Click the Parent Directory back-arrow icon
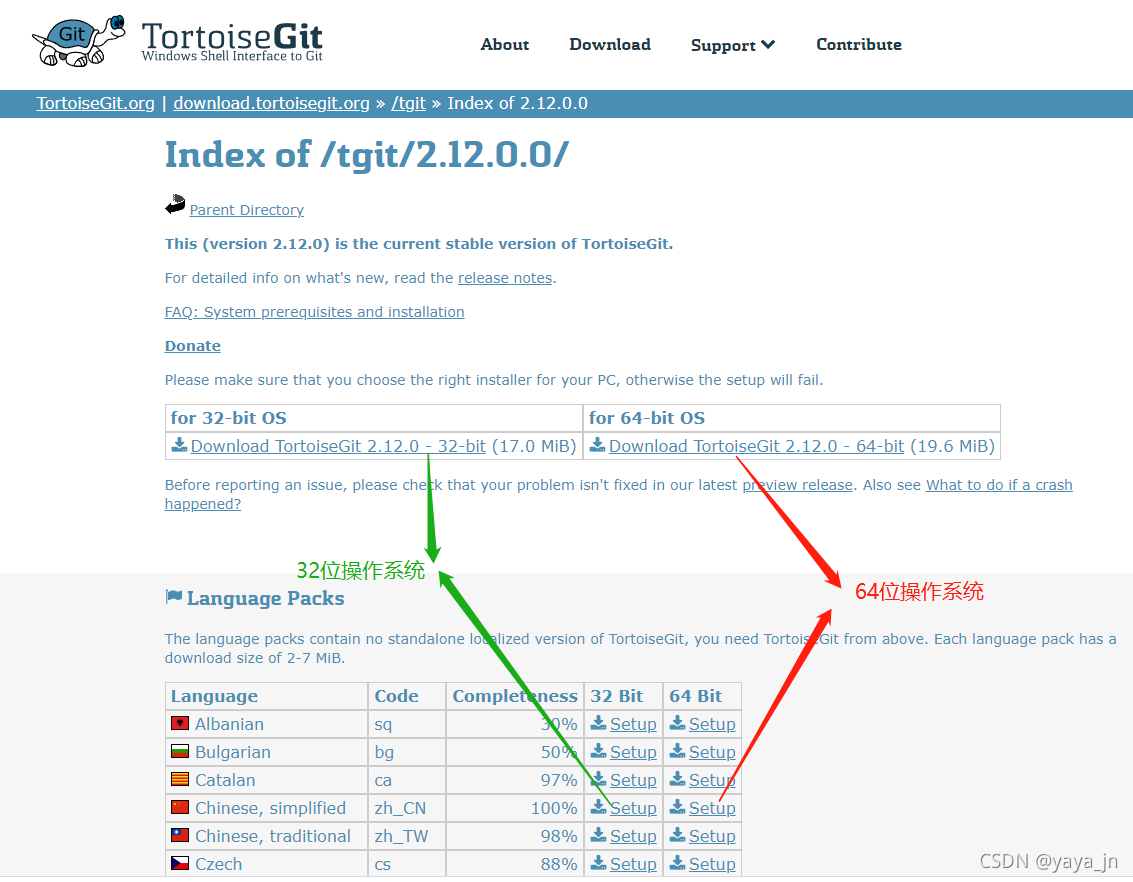 pyautogui.click(x=175, y=205)
